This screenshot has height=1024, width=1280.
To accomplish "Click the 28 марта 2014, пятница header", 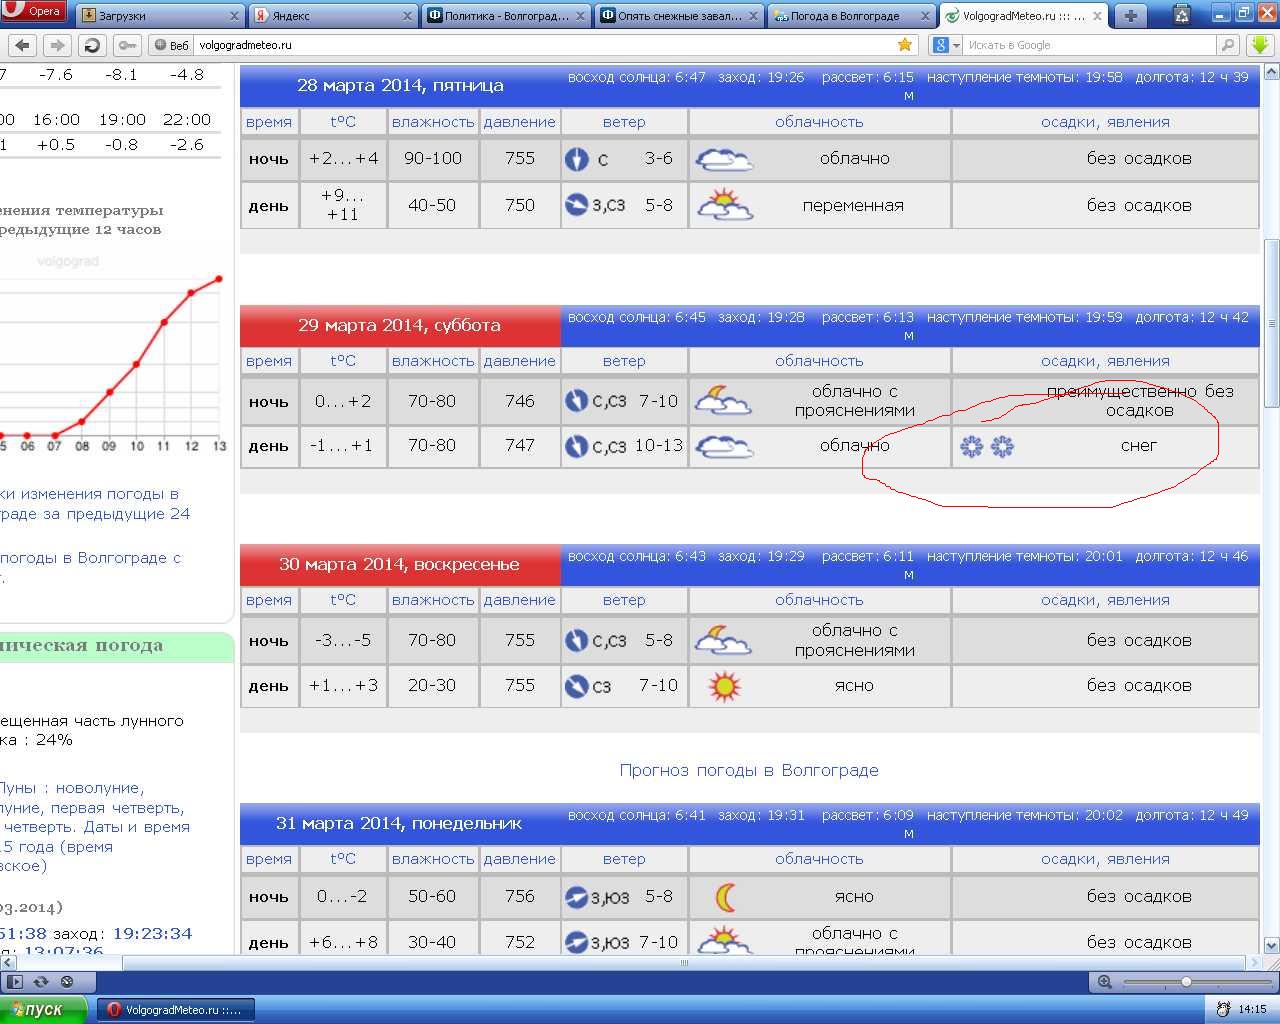I will [400, 86].
